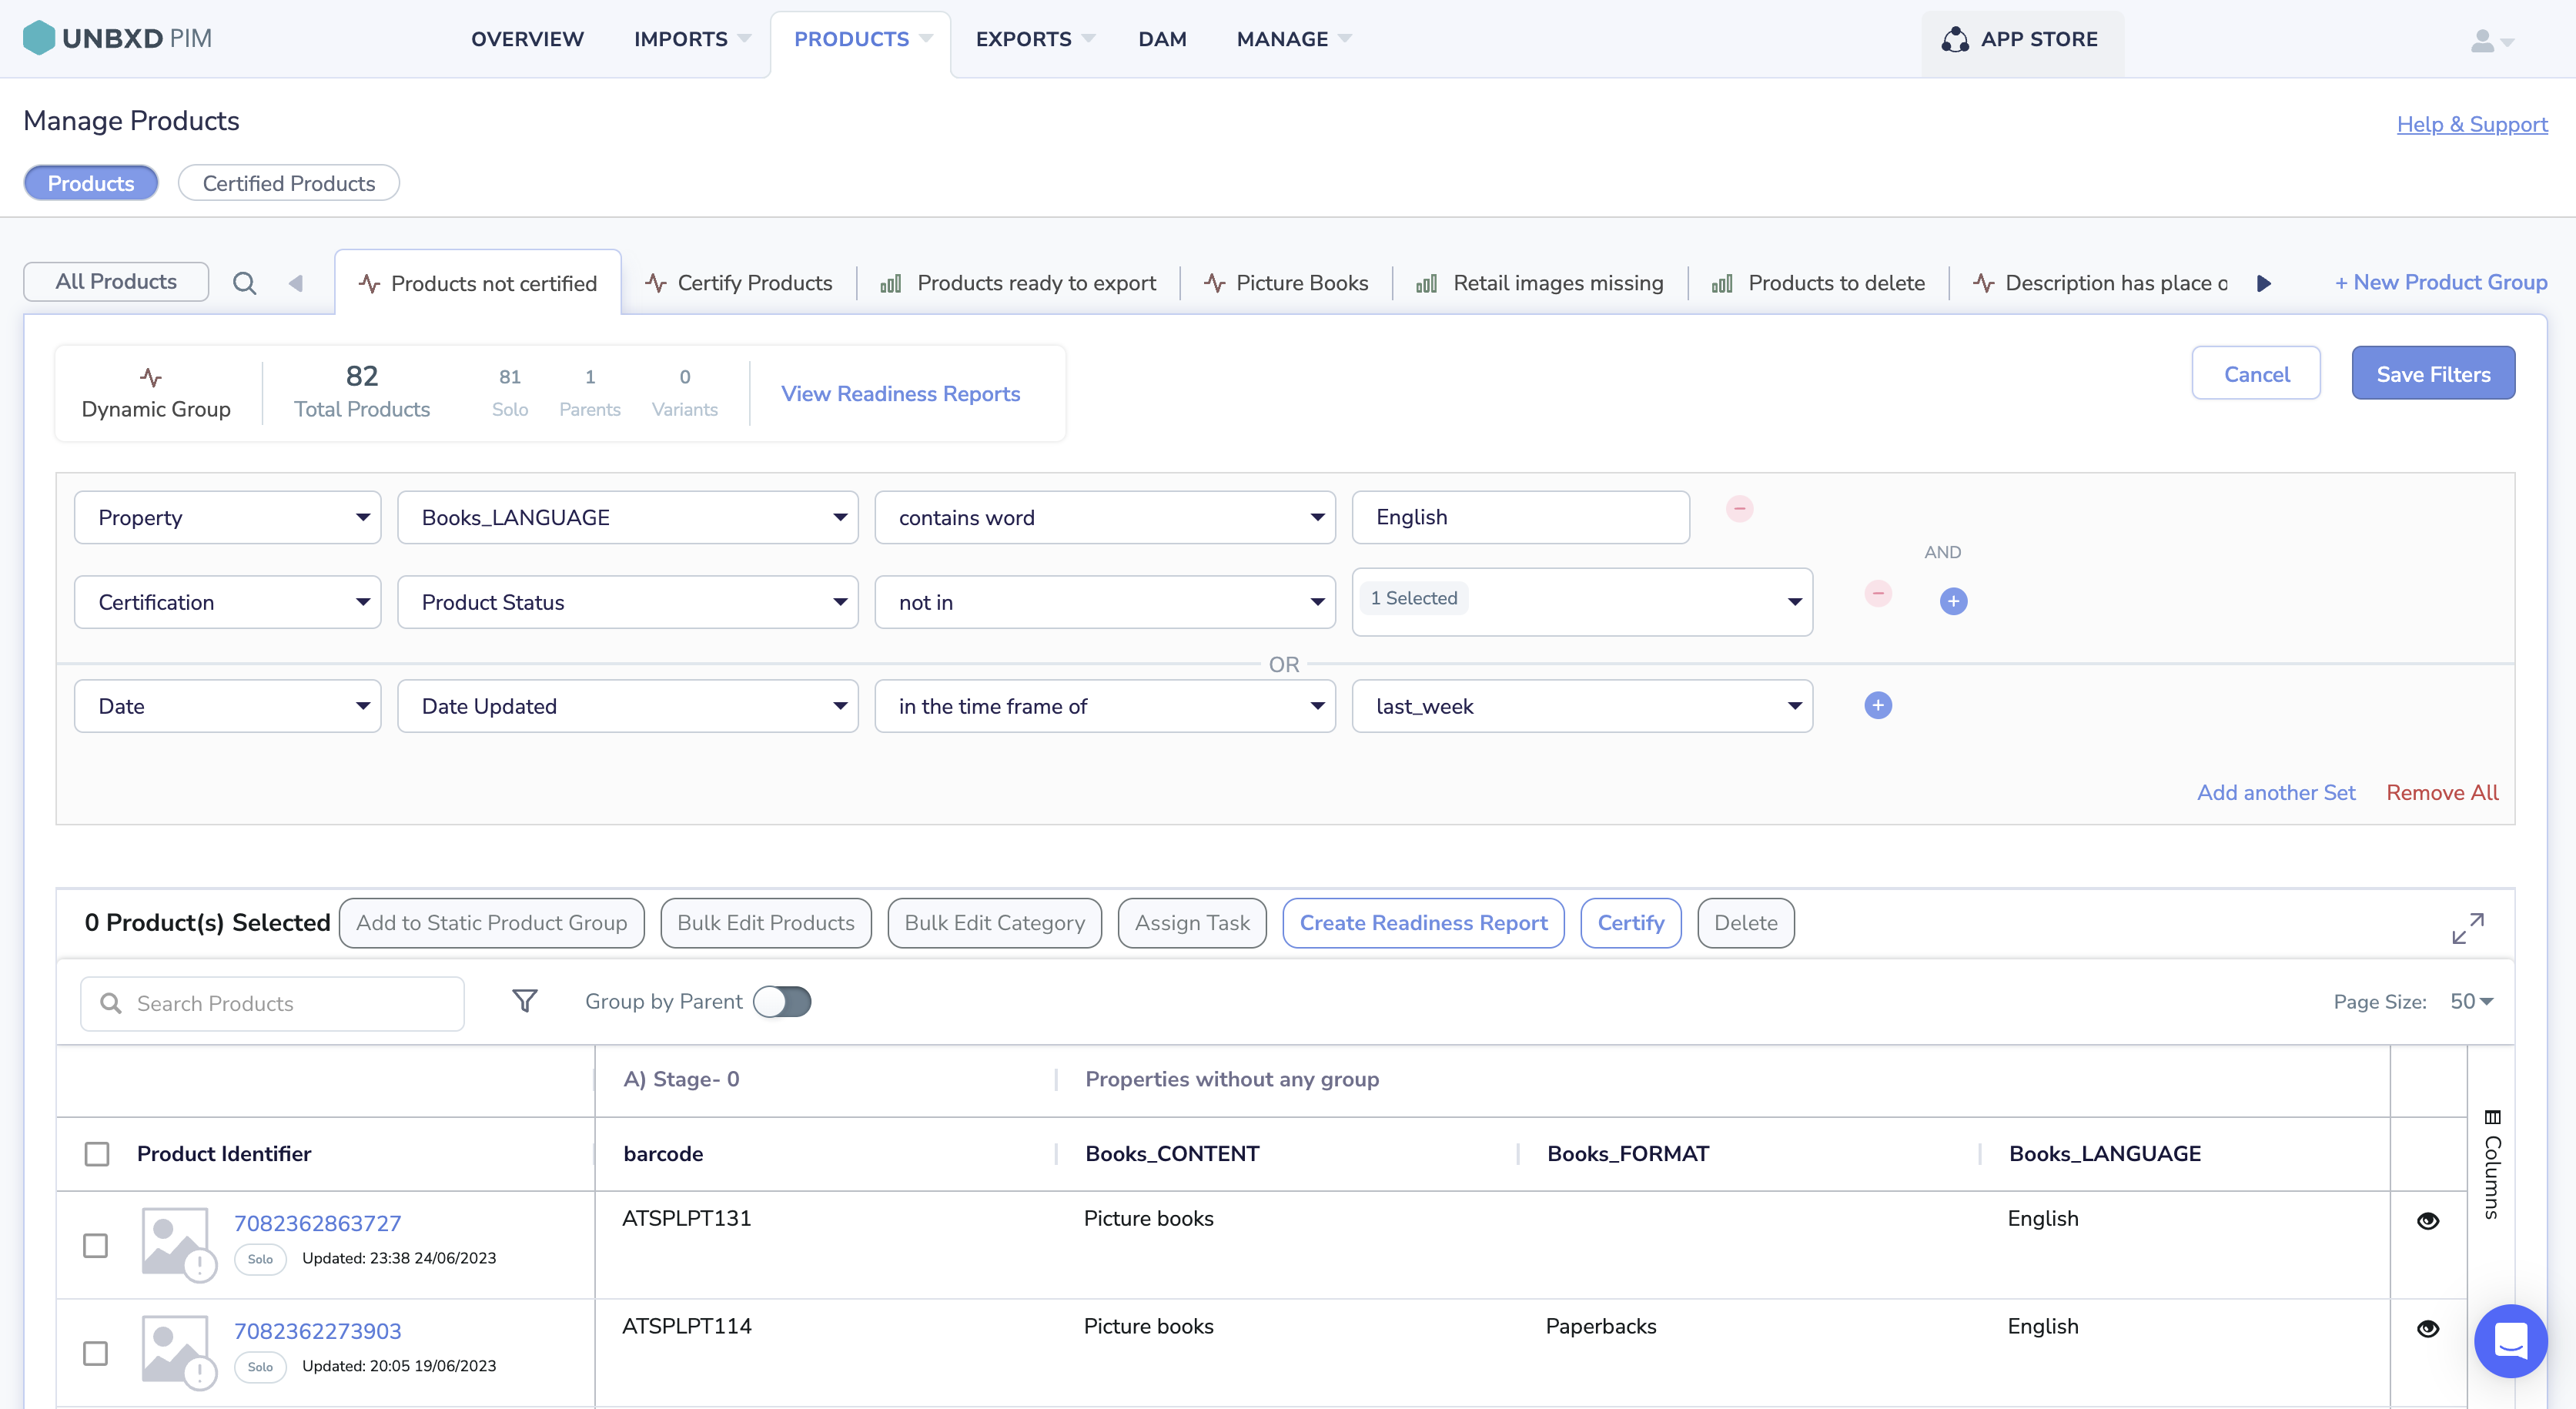This screenshot has width=2576, height=1409.
Task: Select checkbox for product 7082362273903
Action: click(x=95, y=1353)
